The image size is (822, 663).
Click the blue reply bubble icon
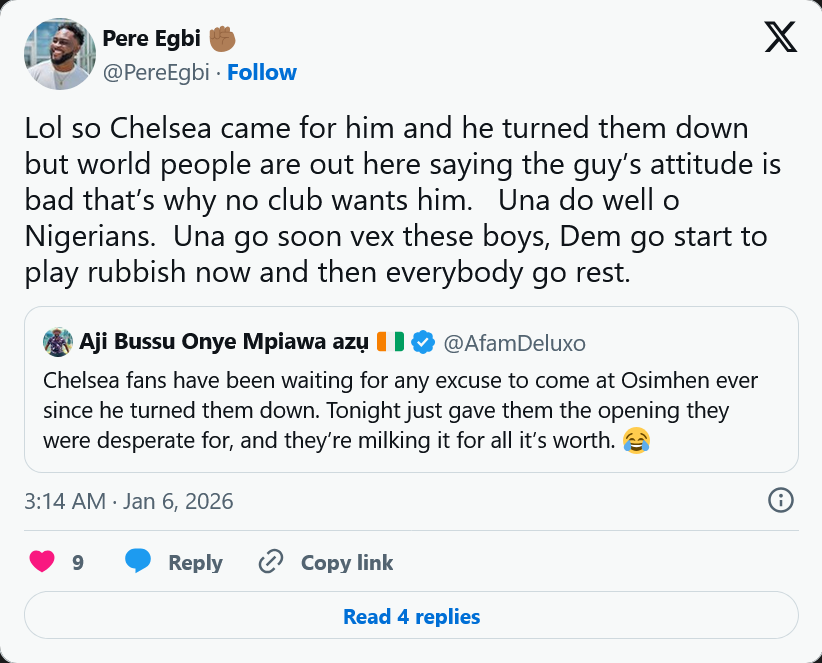138,562
